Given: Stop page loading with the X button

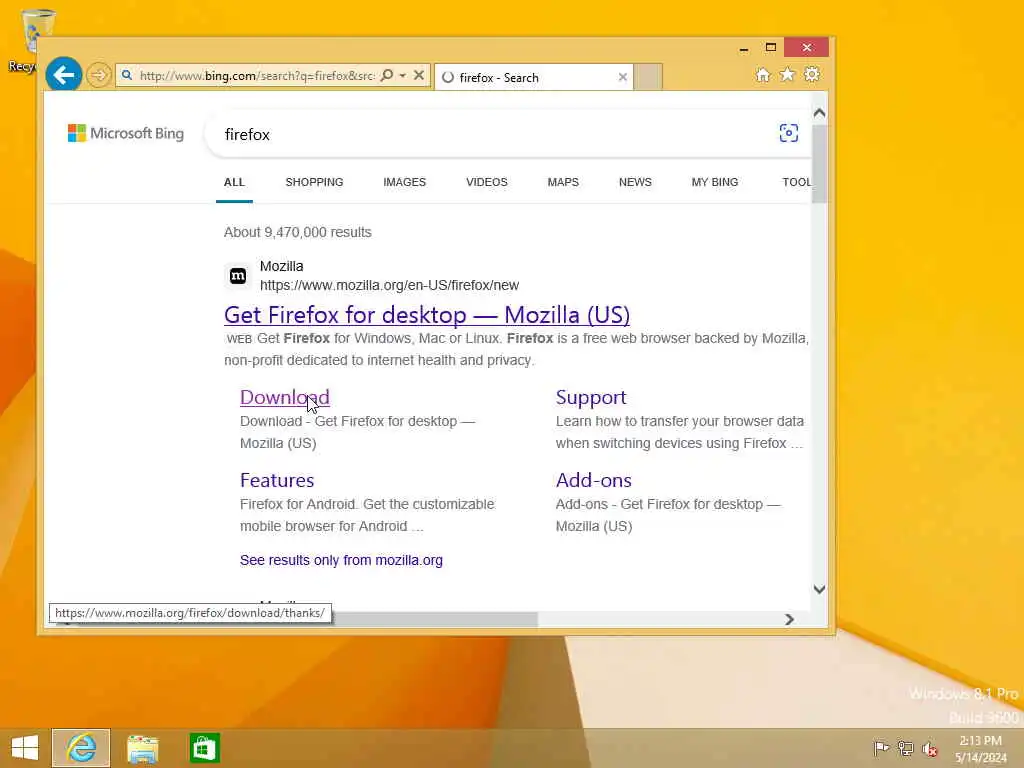Looking at the screenshot, I should tap(419, 75).
